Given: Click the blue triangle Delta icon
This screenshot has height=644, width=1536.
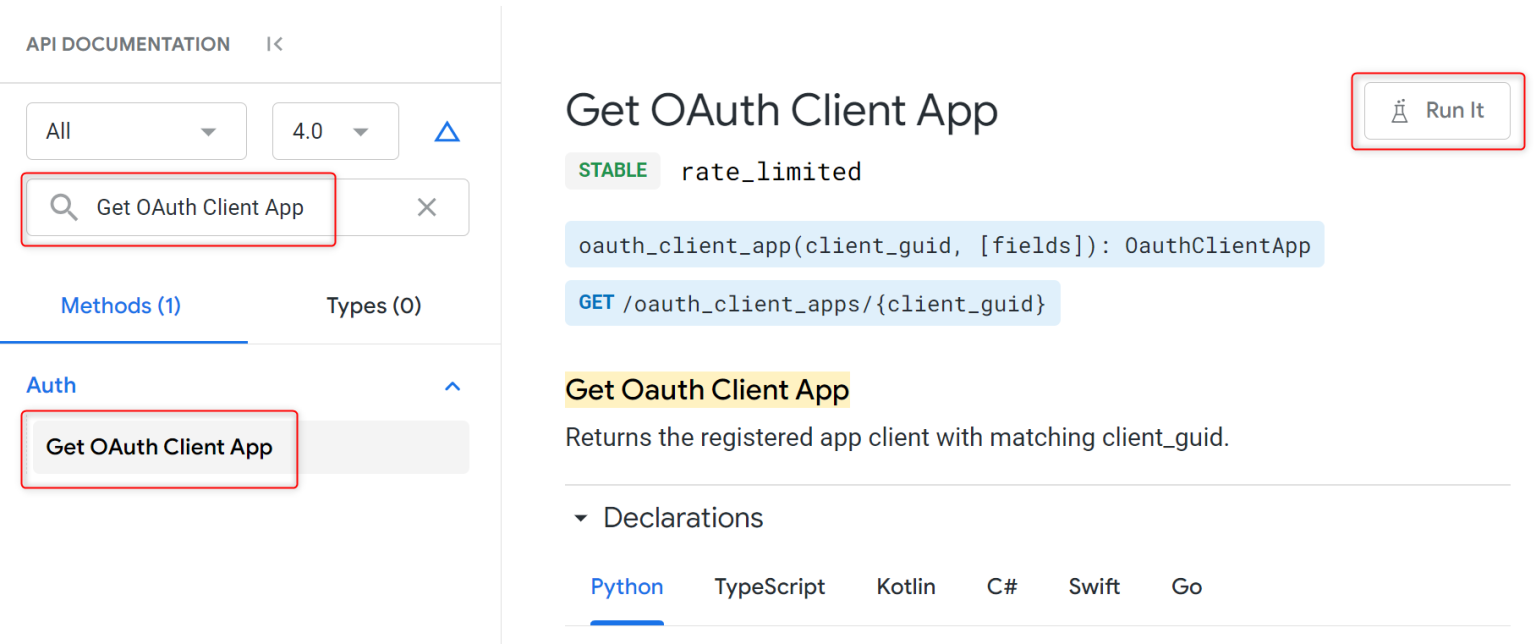Looking at the screenshot, I should [x=446, y=131].
